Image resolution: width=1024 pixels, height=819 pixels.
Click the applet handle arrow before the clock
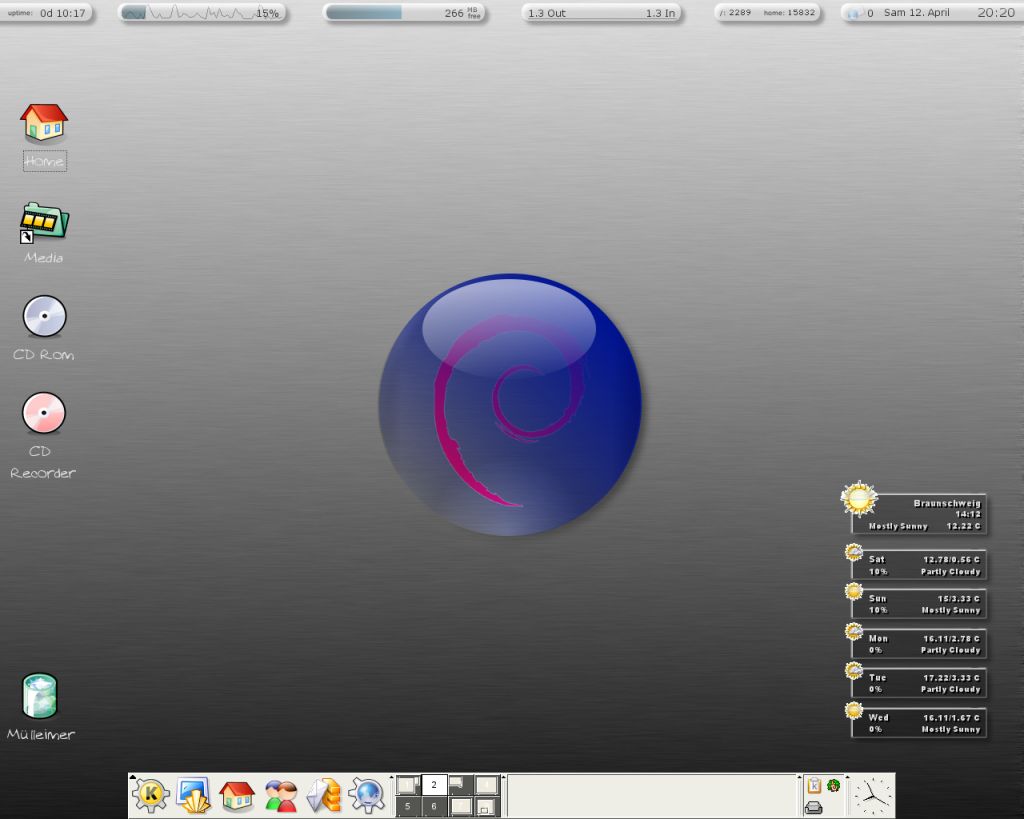pos(848,777)
